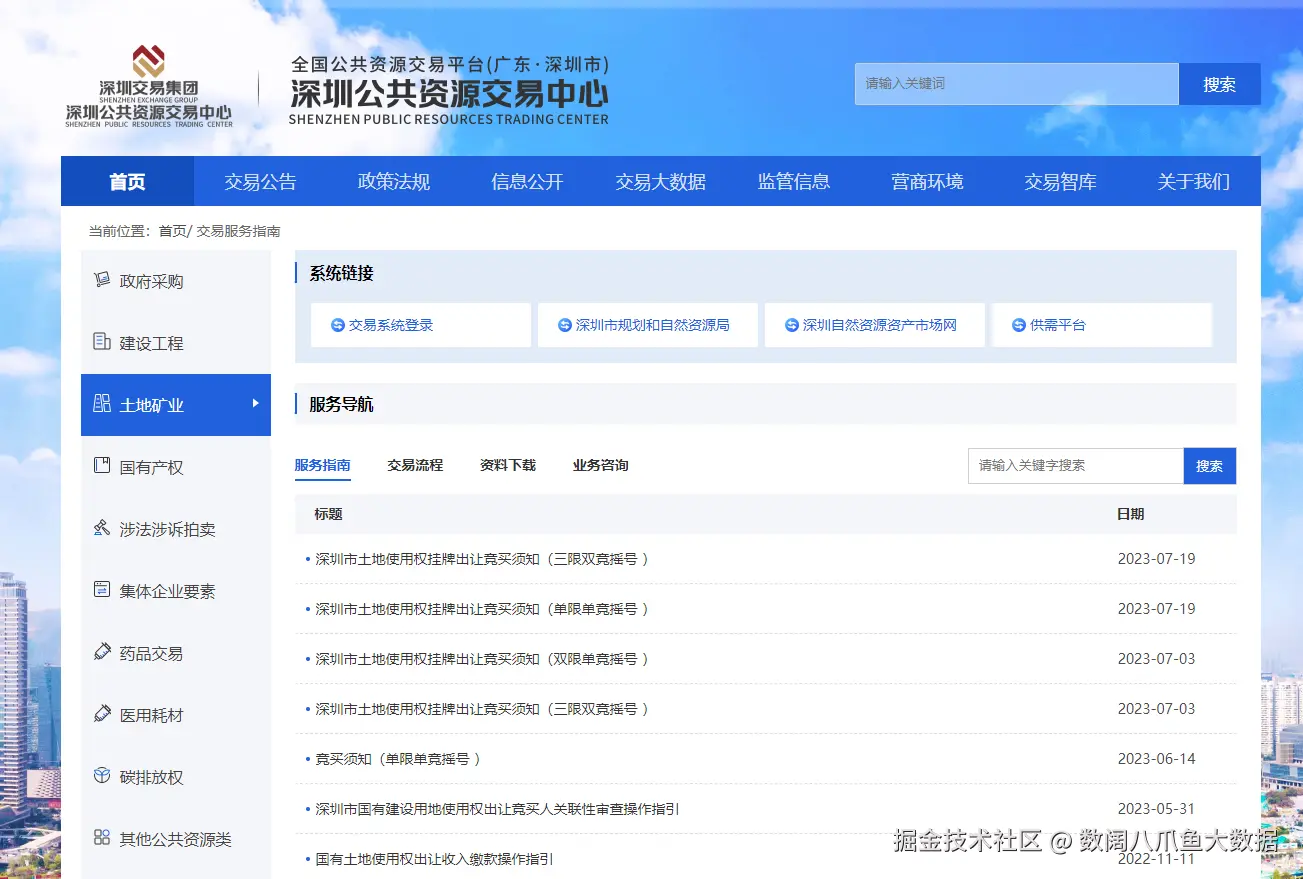The width and height of the screenshot is (1303, 879).
Task: Go to the 首页 navigation tab
Action: [x=127, y=181]
